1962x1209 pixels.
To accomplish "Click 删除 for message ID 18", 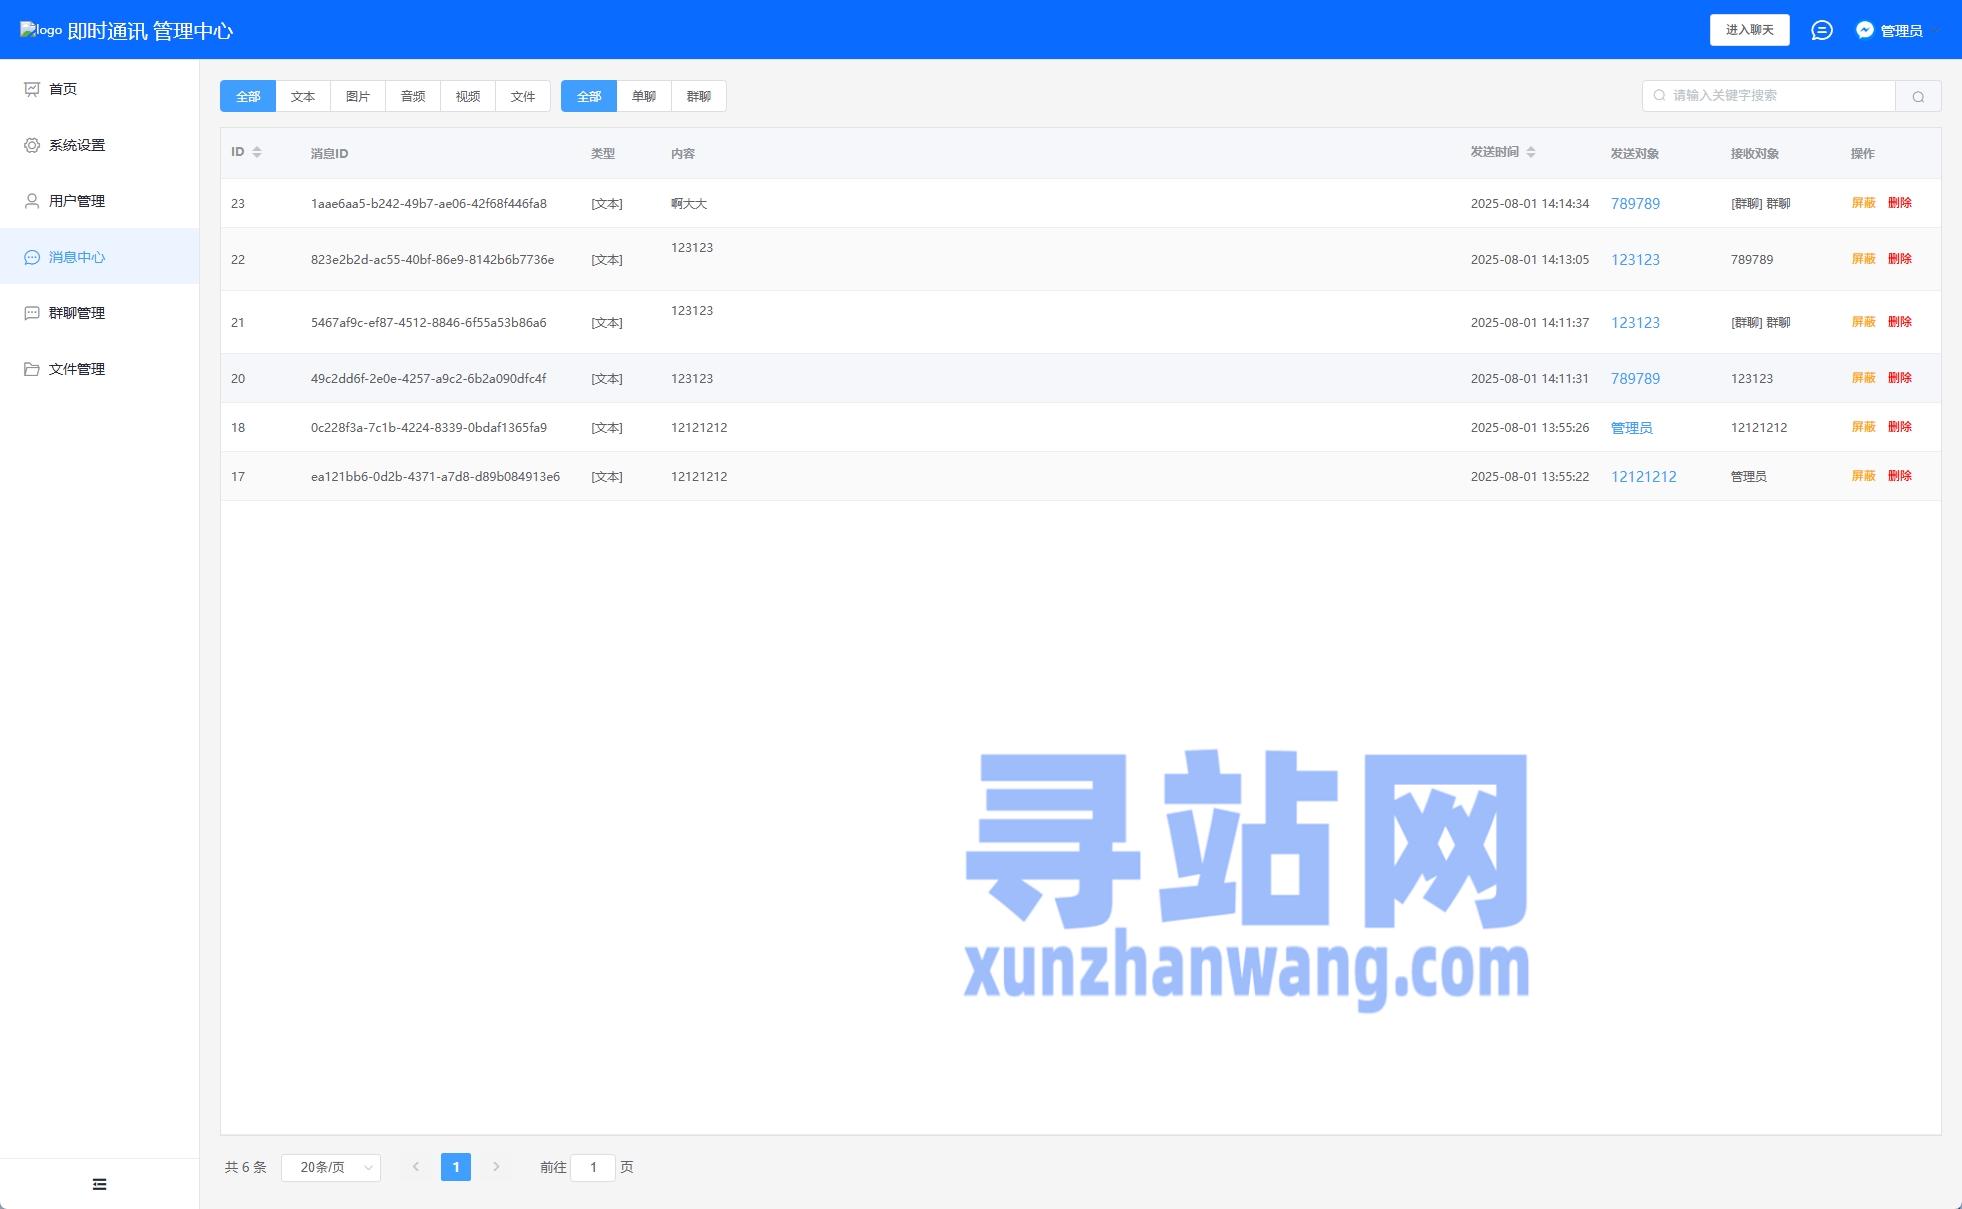I will pyautogui.click(x=1900, y=427).
